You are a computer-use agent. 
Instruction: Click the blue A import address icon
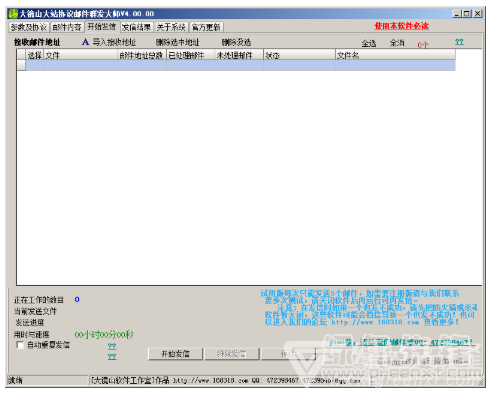coord(85,42)
